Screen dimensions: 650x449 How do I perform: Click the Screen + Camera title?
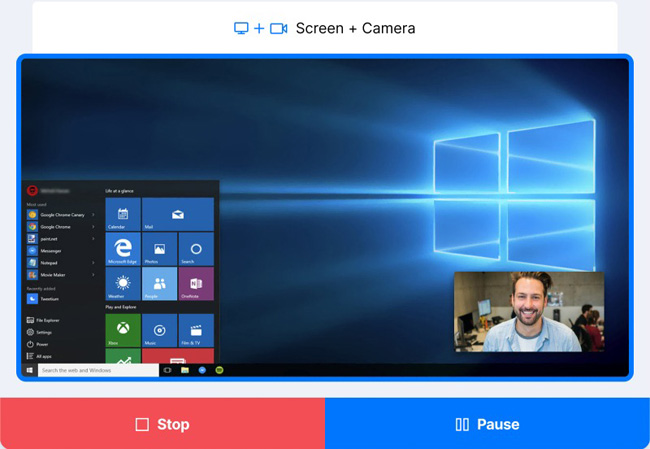pyautogui.click(x=355, y=28)
